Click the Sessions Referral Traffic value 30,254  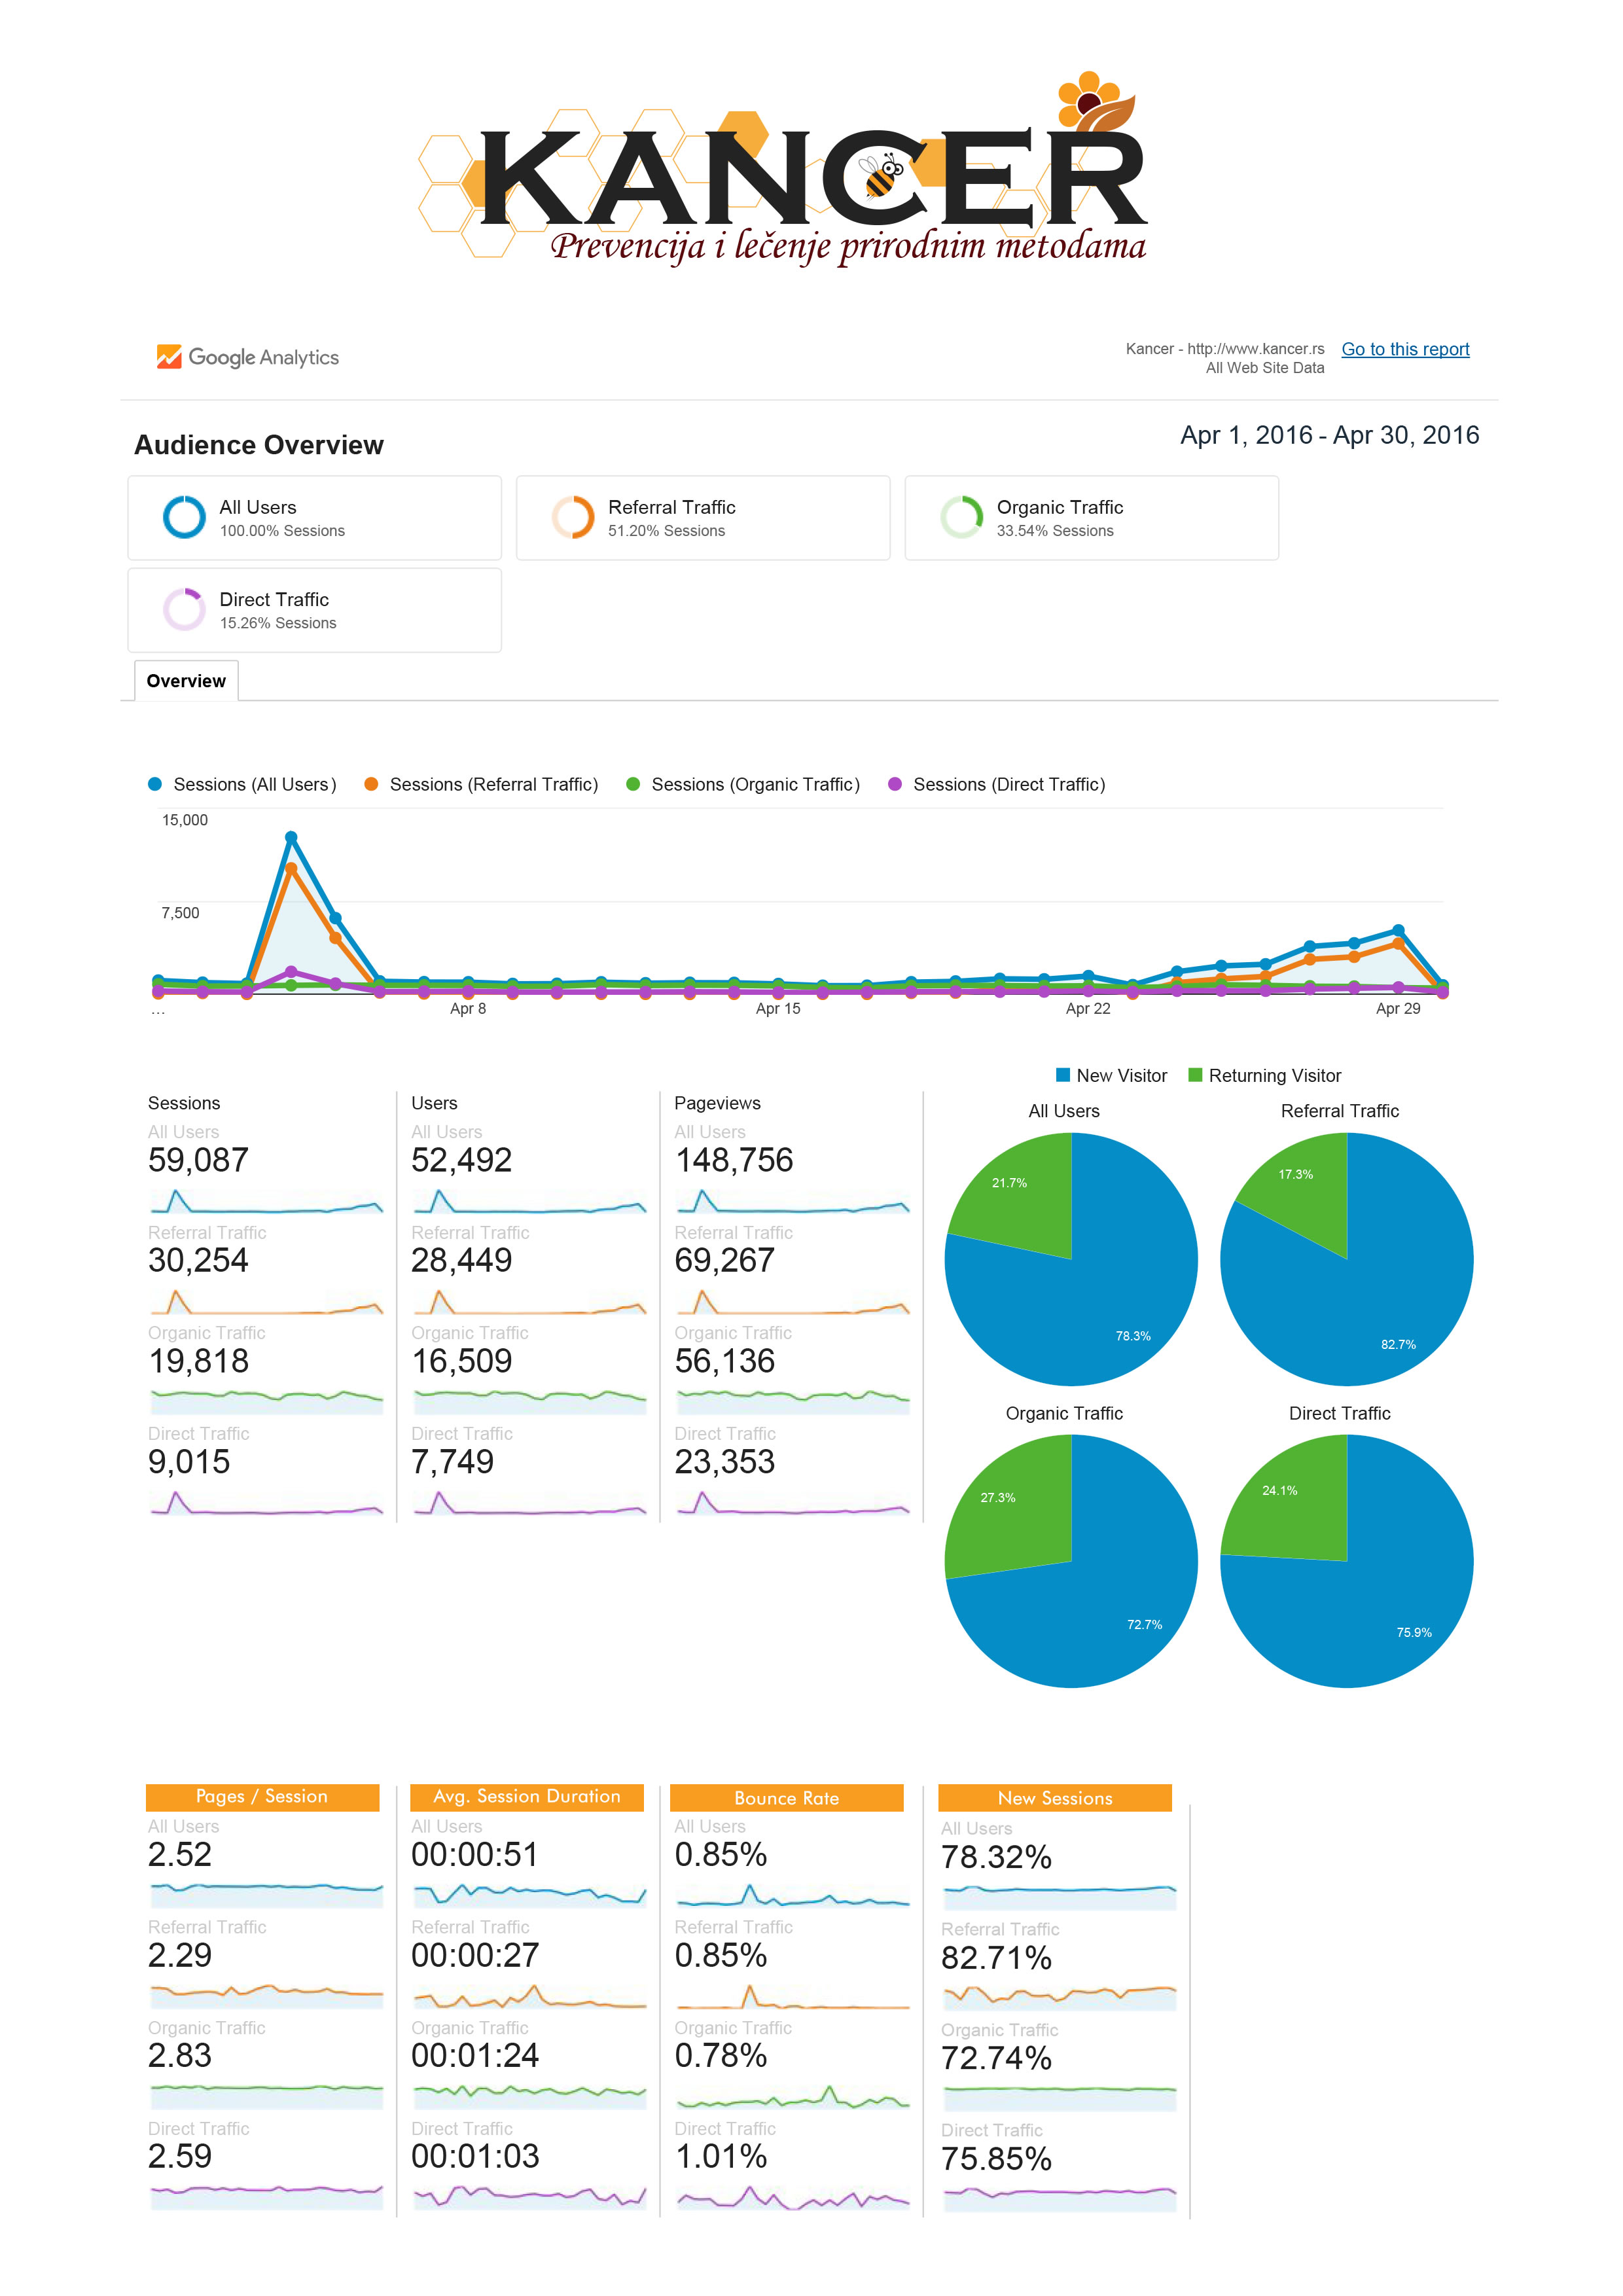198,1260
